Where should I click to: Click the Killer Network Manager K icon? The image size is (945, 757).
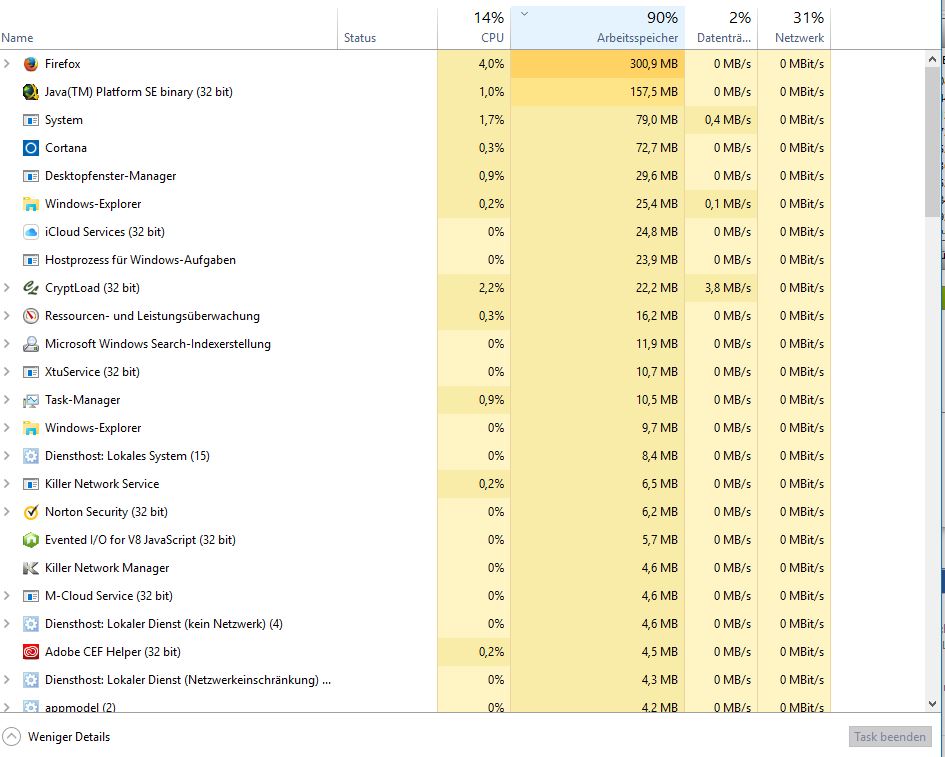(31, 568)
